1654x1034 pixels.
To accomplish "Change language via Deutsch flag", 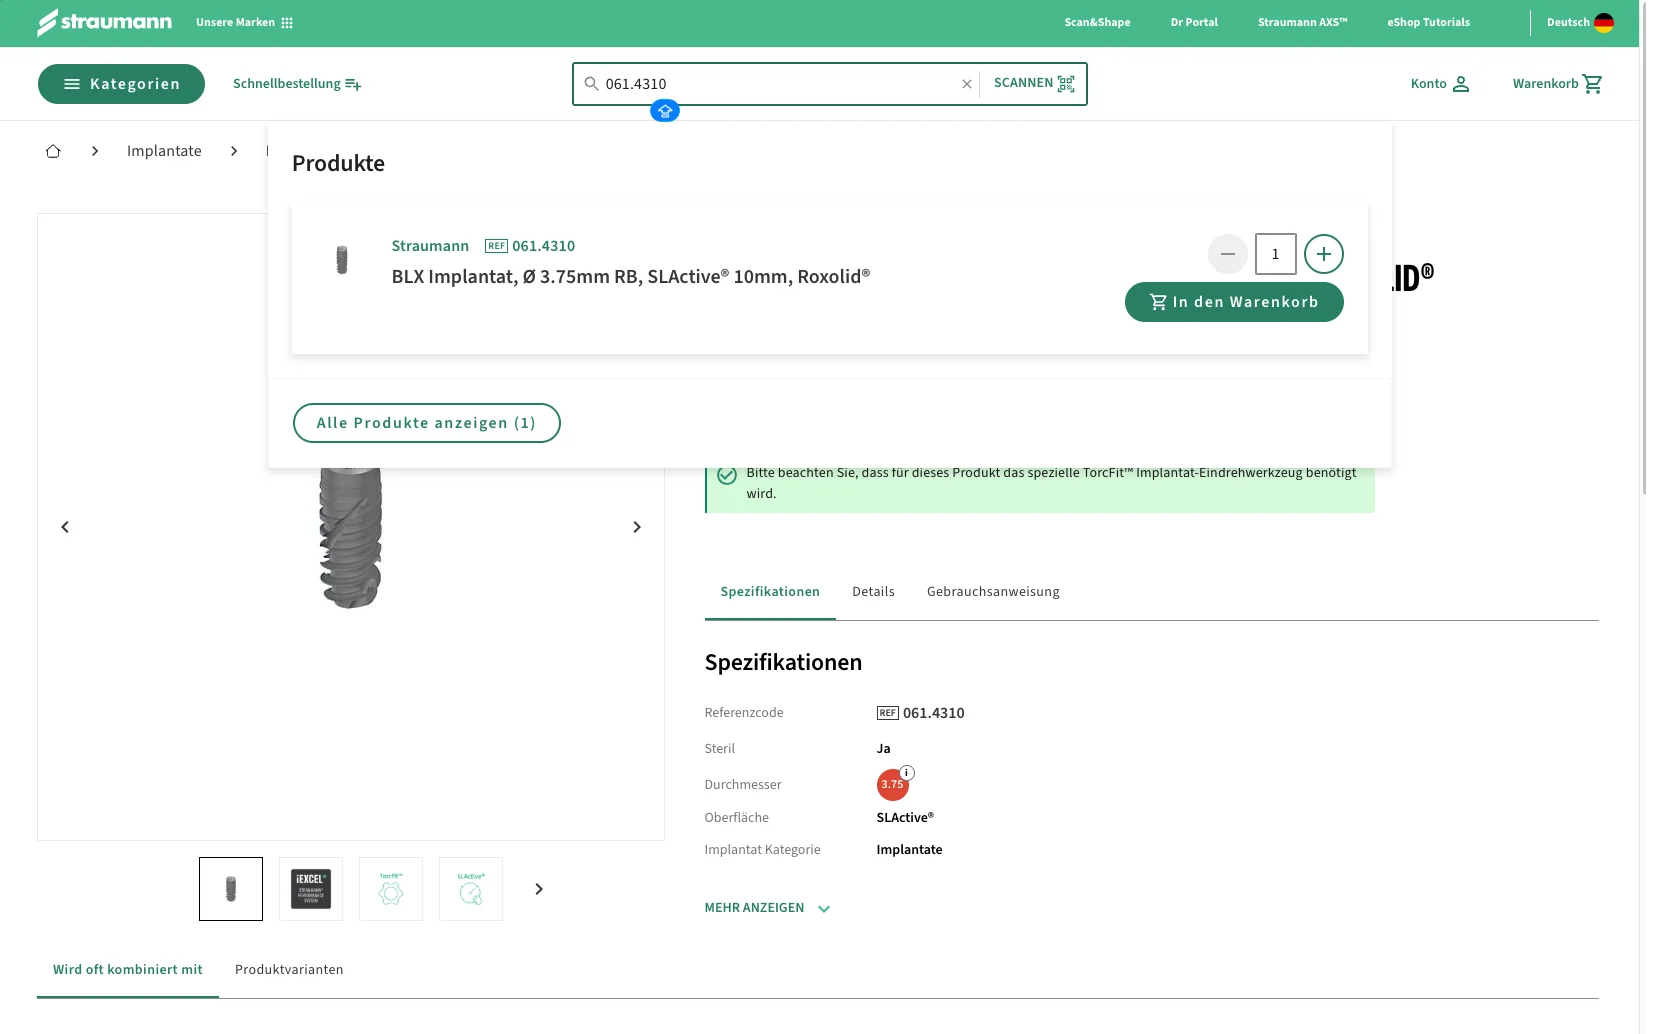I will tap(1580, 22).
